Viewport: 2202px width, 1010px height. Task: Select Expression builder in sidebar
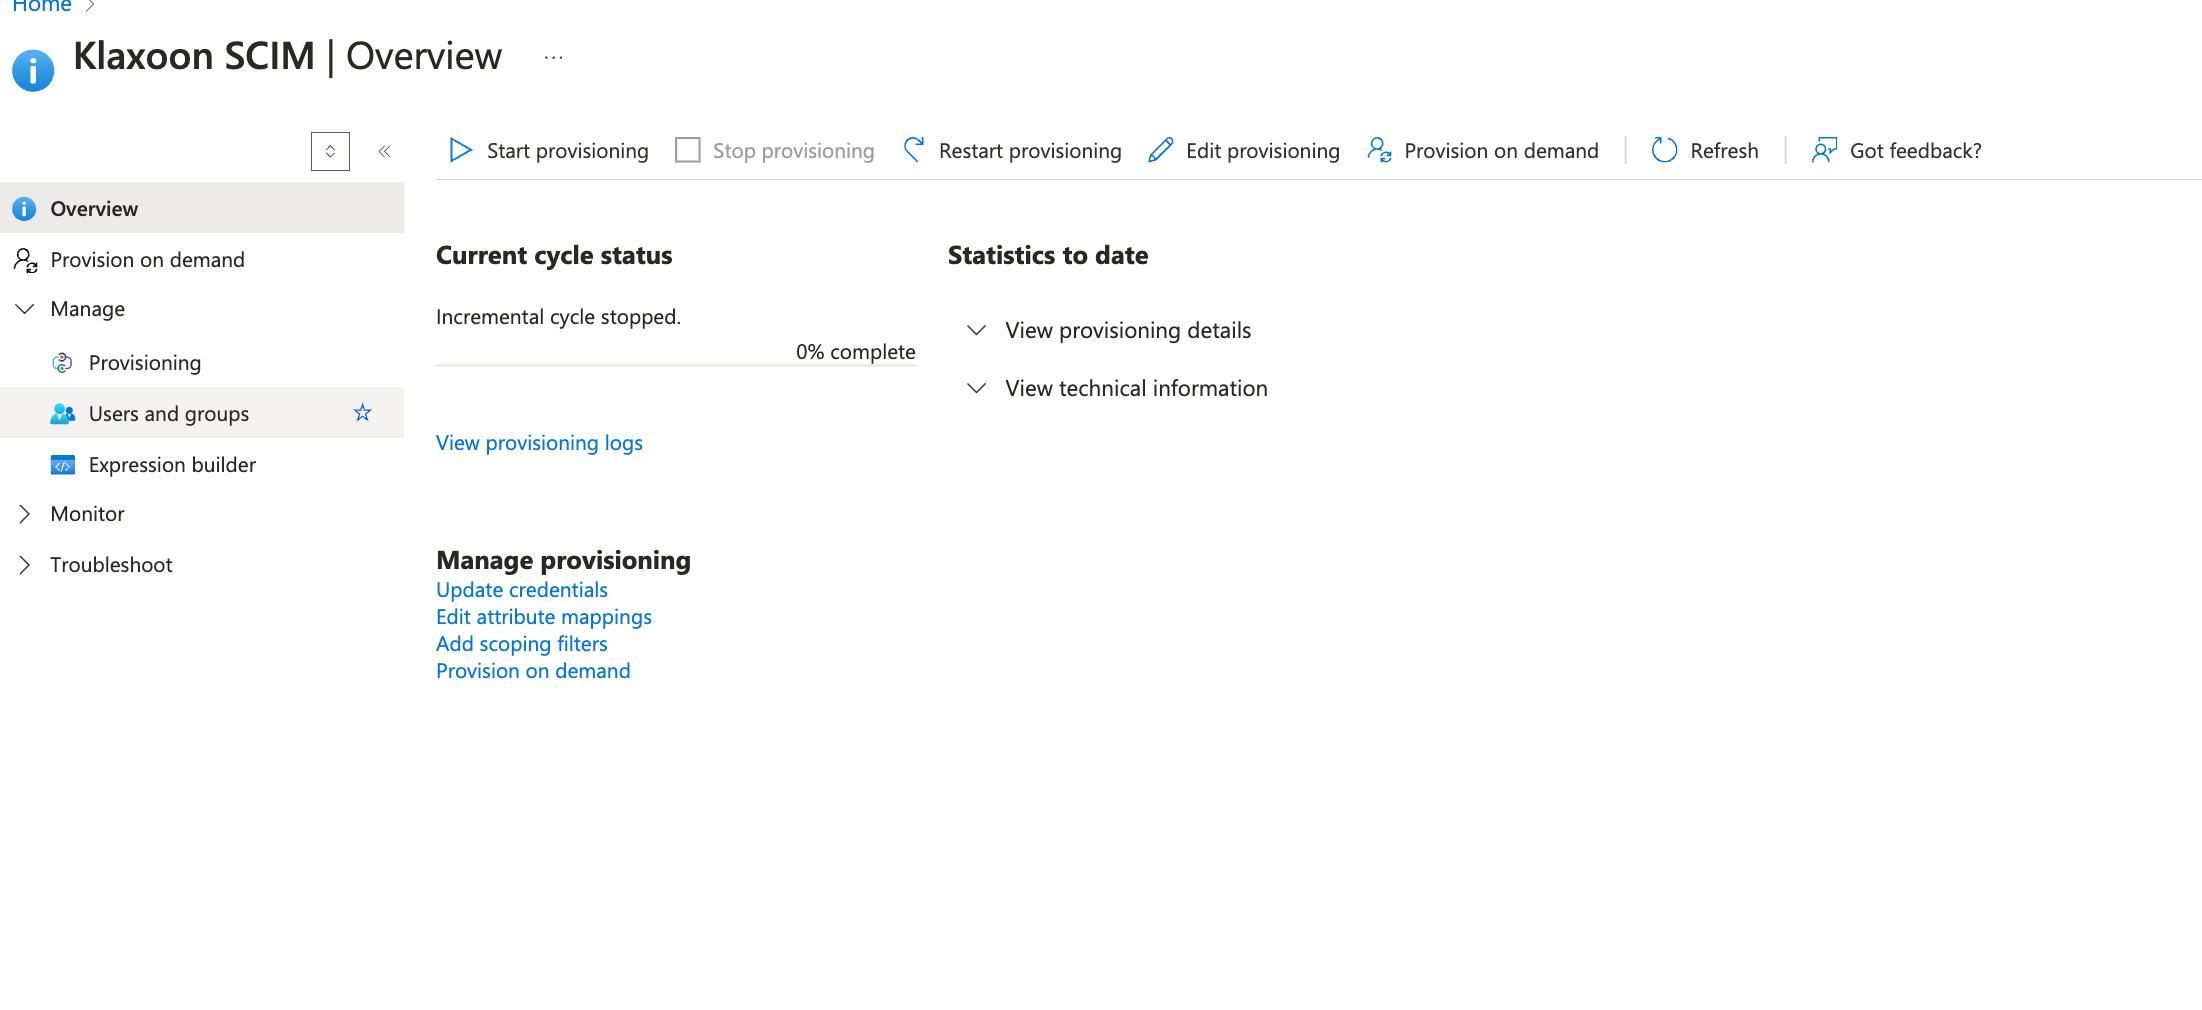172,465
